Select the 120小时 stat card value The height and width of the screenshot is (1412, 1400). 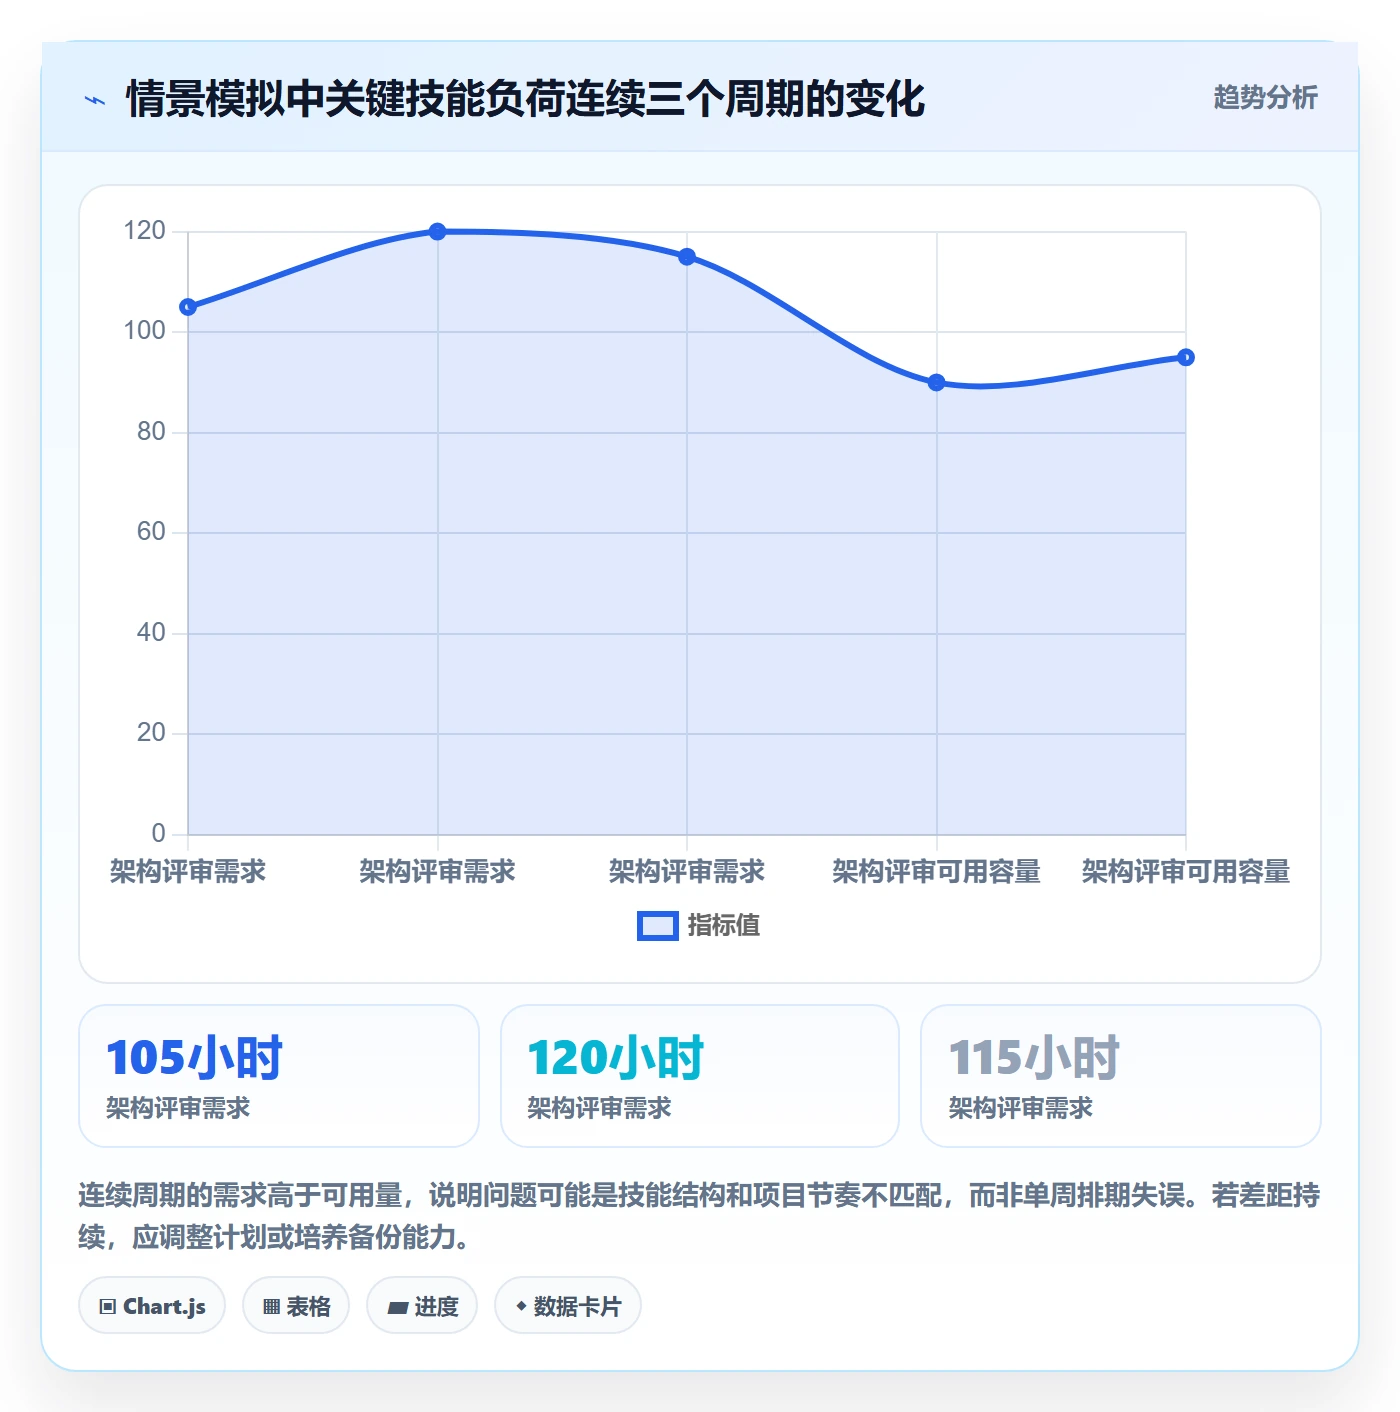click(x=616, y=1058)
